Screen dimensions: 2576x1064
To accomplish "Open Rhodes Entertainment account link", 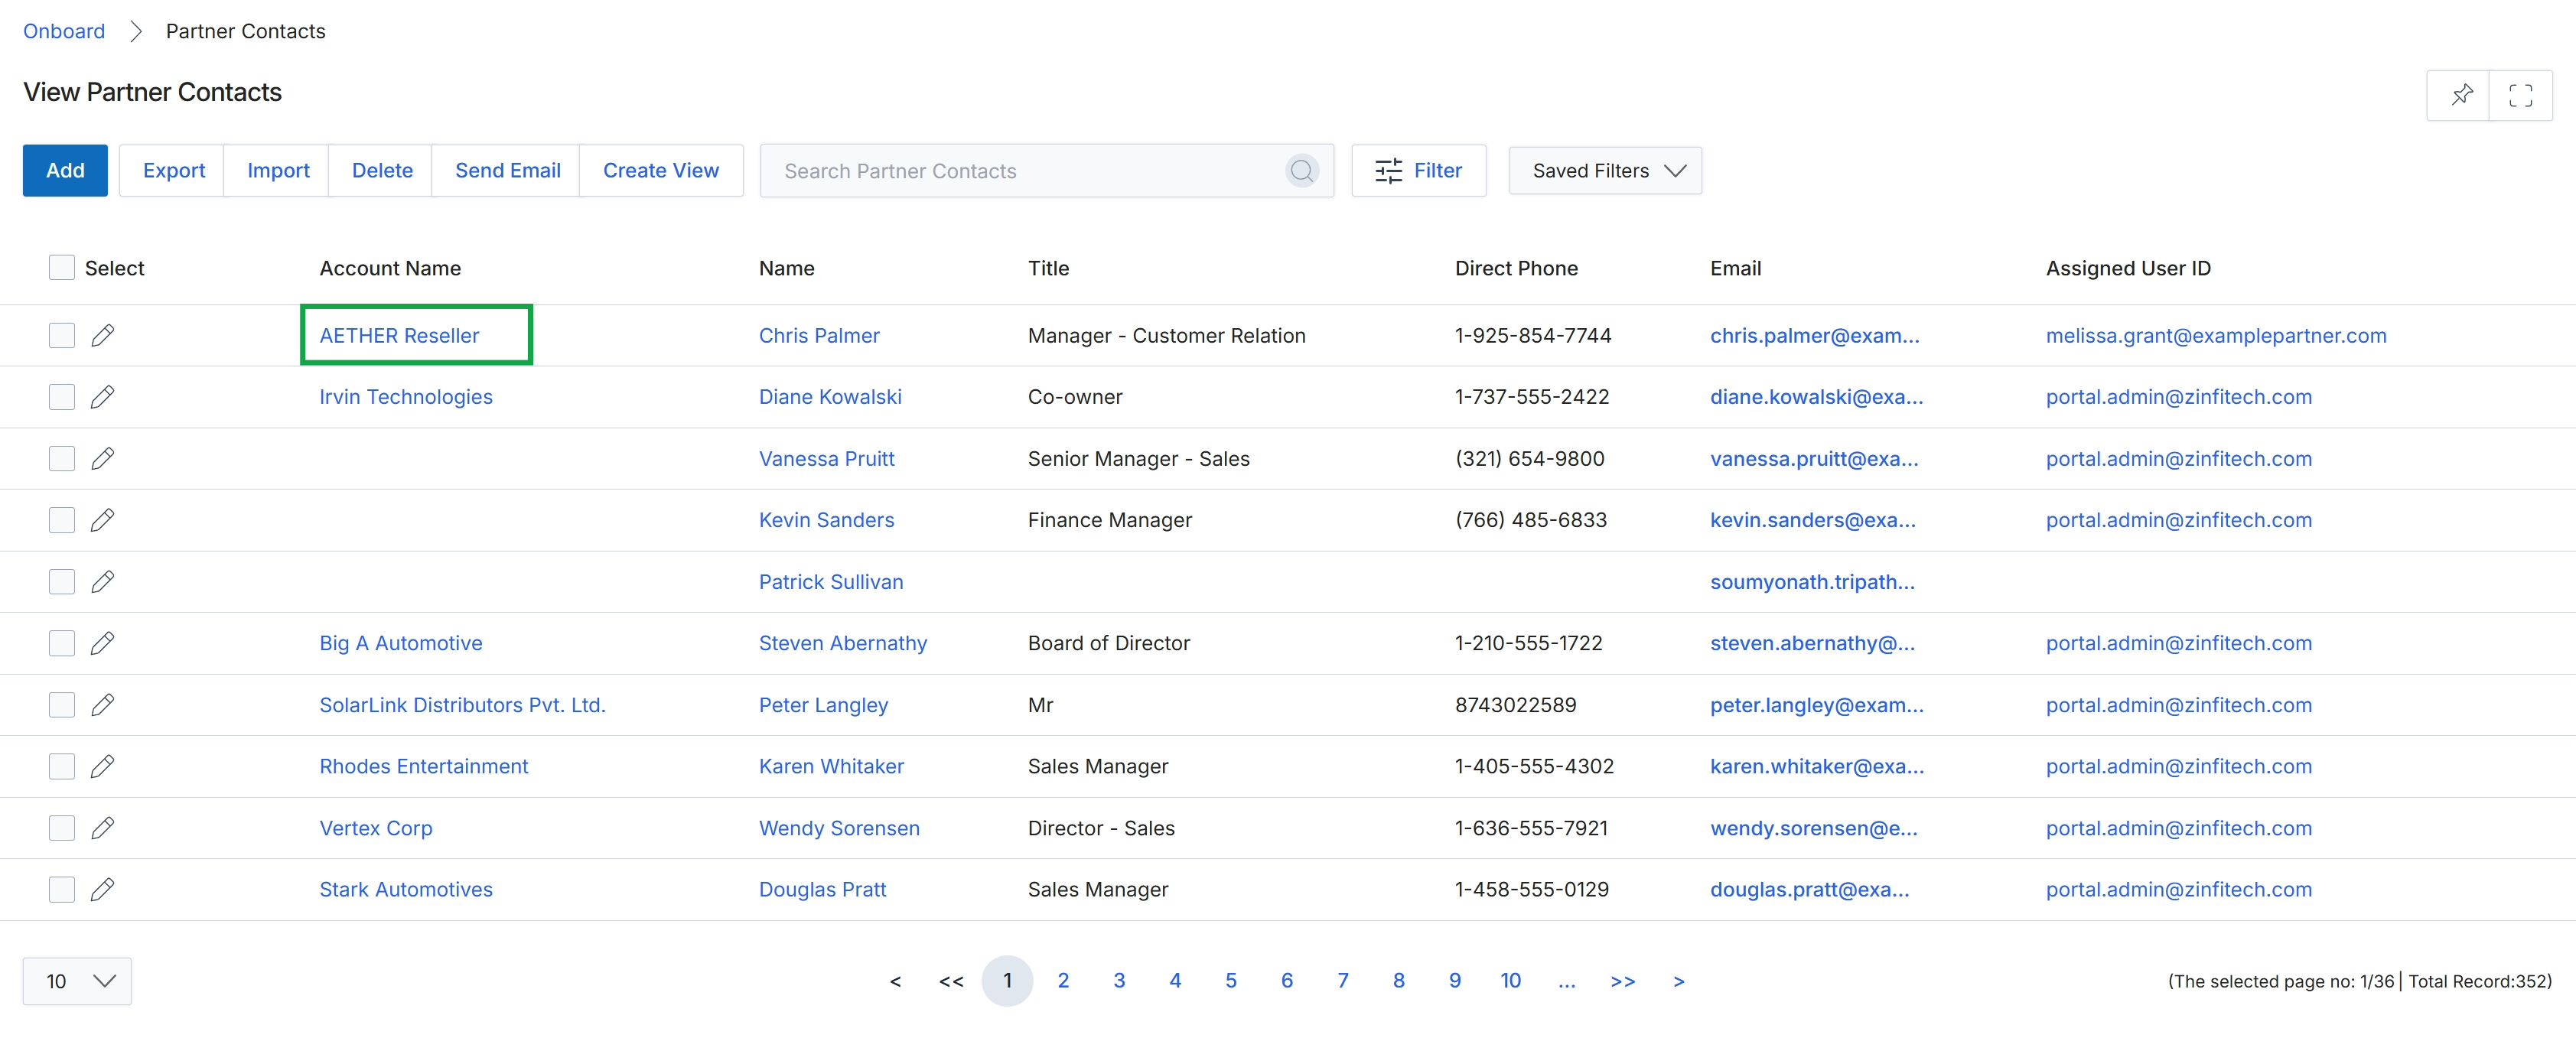I will click(x=424, y=766).
